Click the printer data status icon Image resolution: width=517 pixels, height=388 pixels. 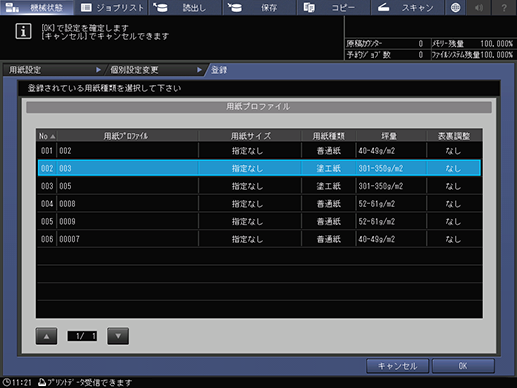coord(42,382)
